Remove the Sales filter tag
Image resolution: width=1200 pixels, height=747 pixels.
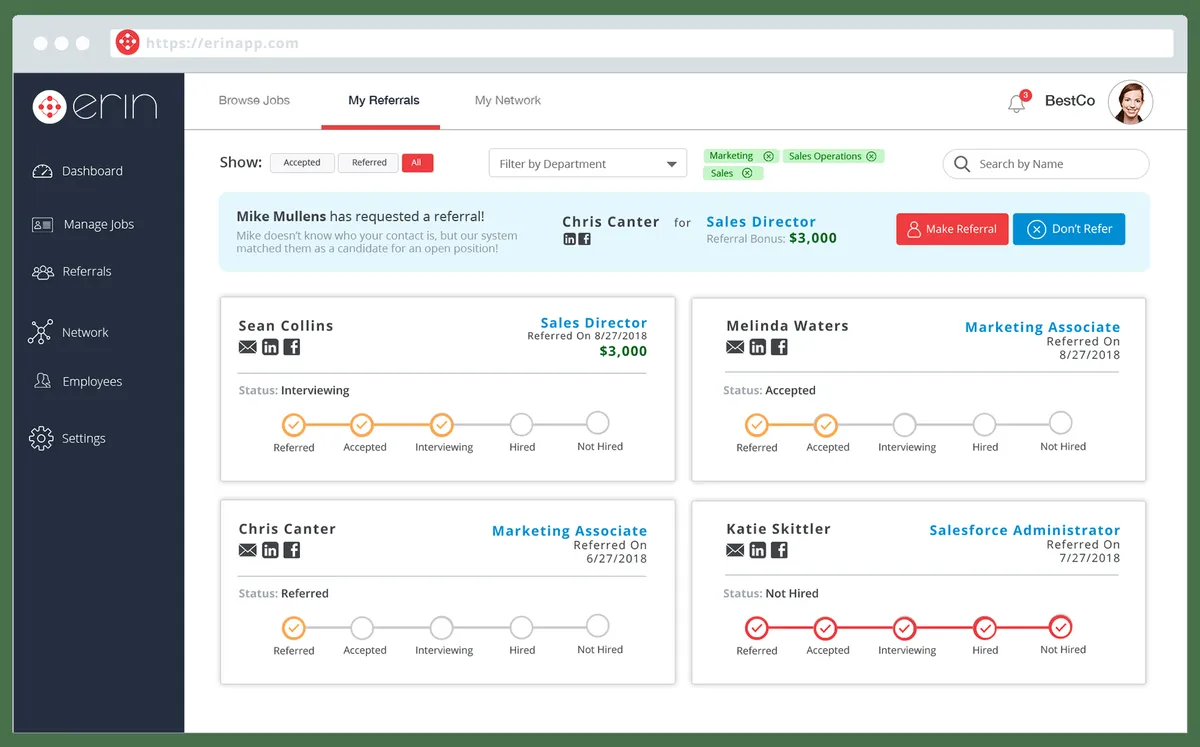click(747, 173)
